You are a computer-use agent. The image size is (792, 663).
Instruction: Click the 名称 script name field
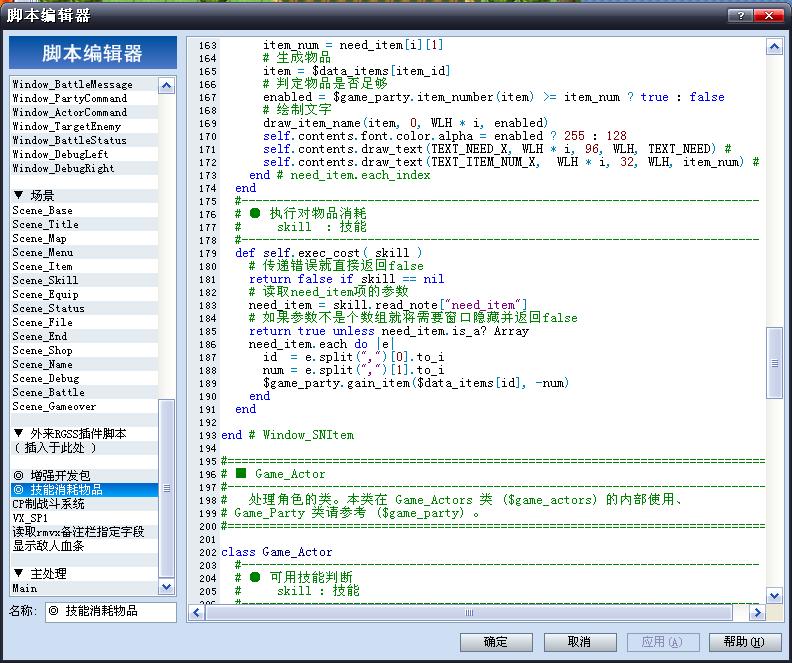tap(111, 611)
